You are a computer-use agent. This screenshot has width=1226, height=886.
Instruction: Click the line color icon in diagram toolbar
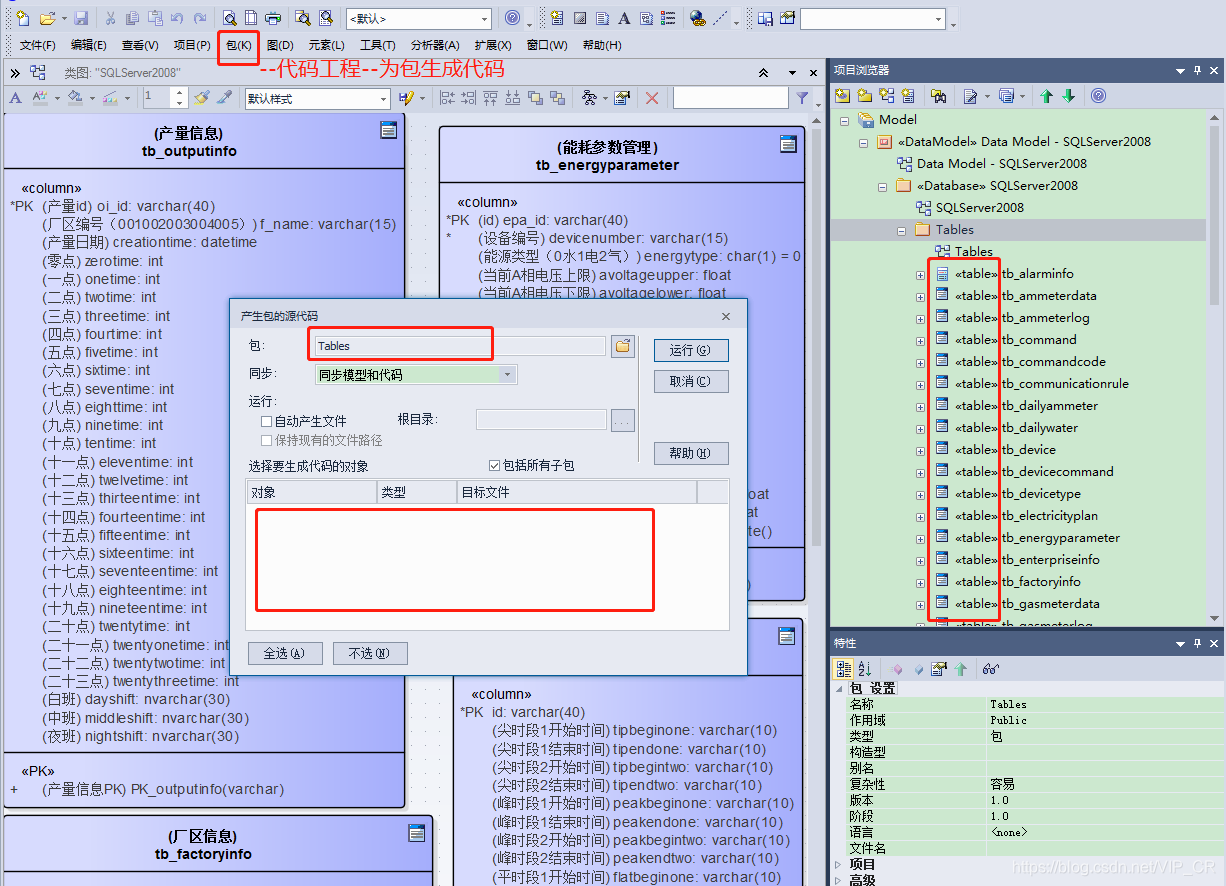click(x=110, y=98)
